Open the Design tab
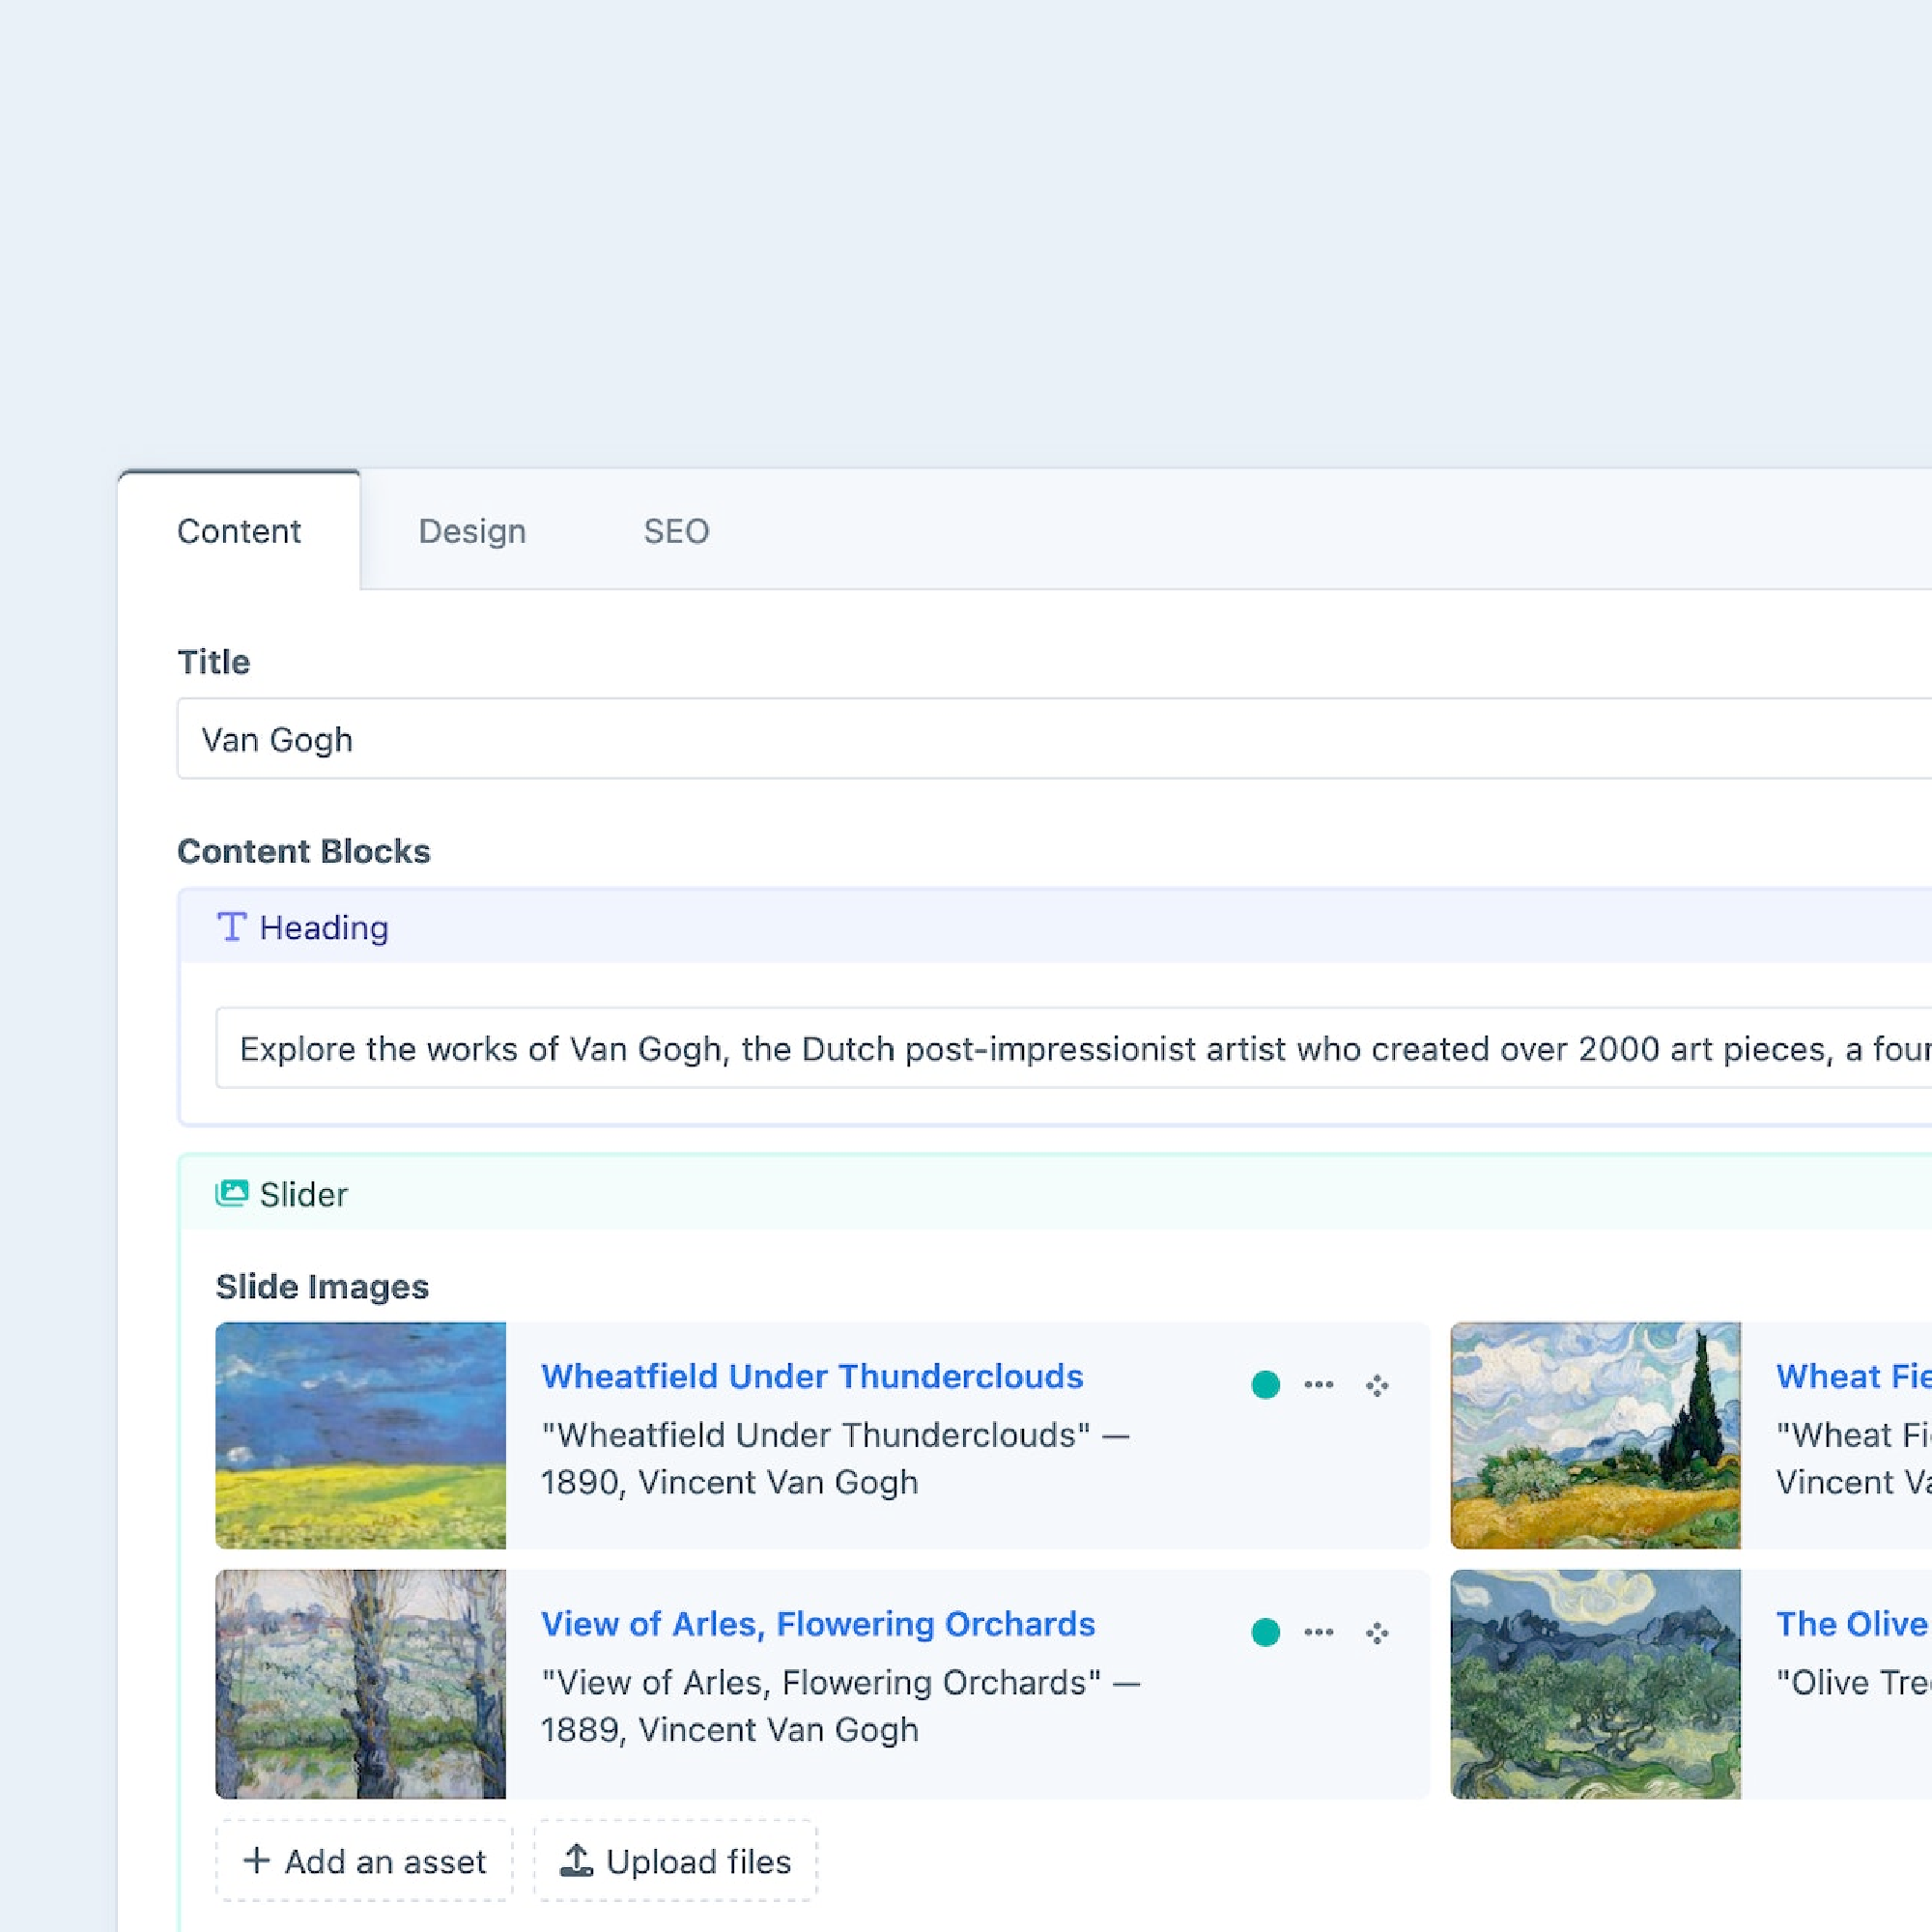This screenshot has height=1932, width=1932. pyautogui.click(x=472, y=531)
